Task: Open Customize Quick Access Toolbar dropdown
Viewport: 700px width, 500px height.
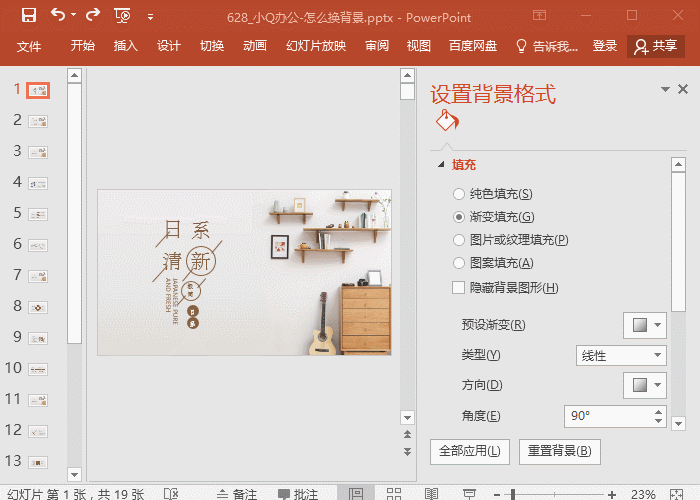Action: 150,17
